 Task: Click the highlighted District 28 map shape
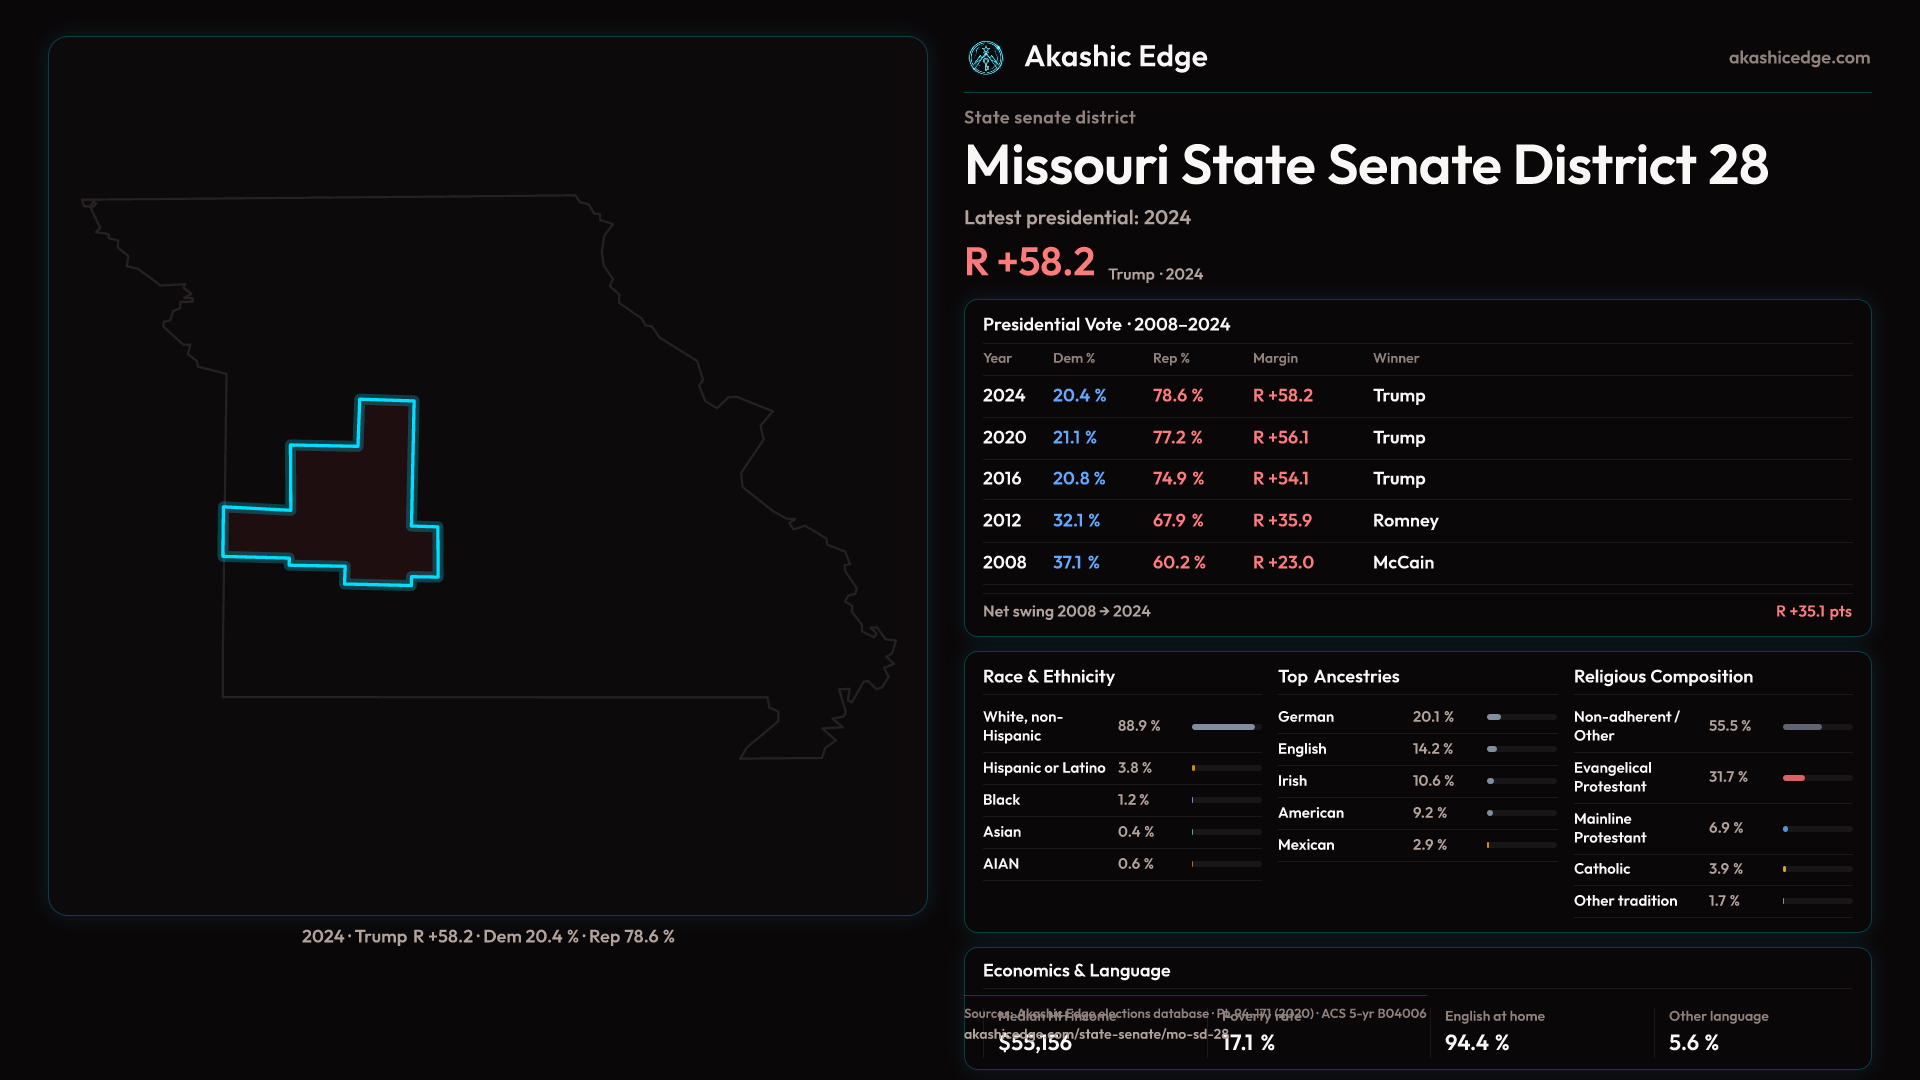coord(350,510)
